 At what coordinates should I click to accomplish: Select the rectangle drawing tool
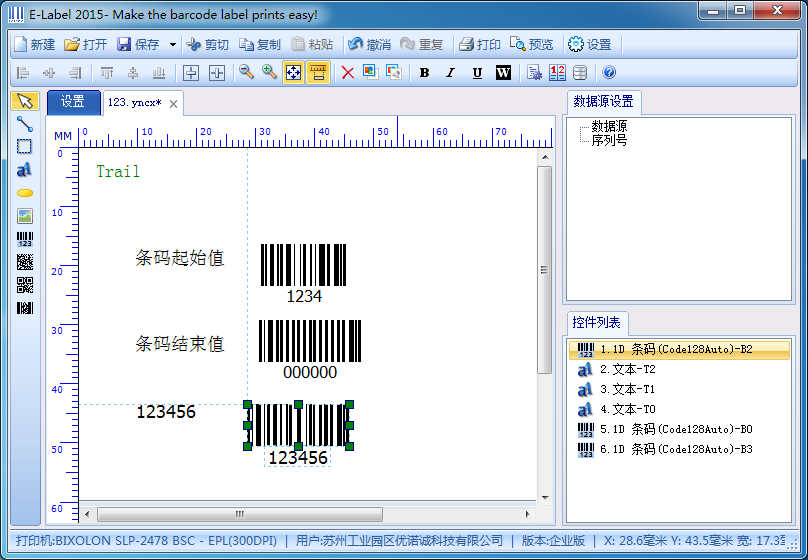(25, 147)
